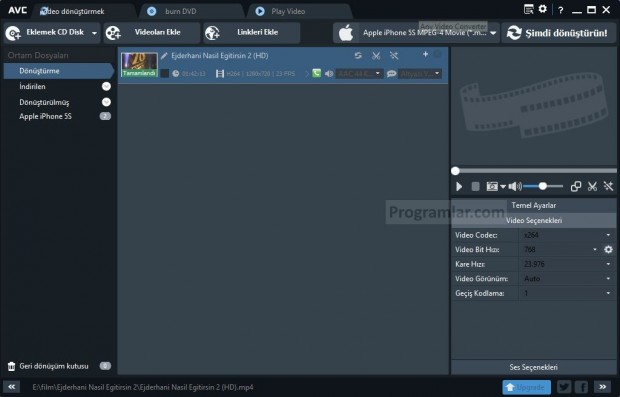Image resolution: width=620 pixels, height=397 pixels.
Task: Open the Altyazı subtitle dropdown
Action: coord(420,74)
